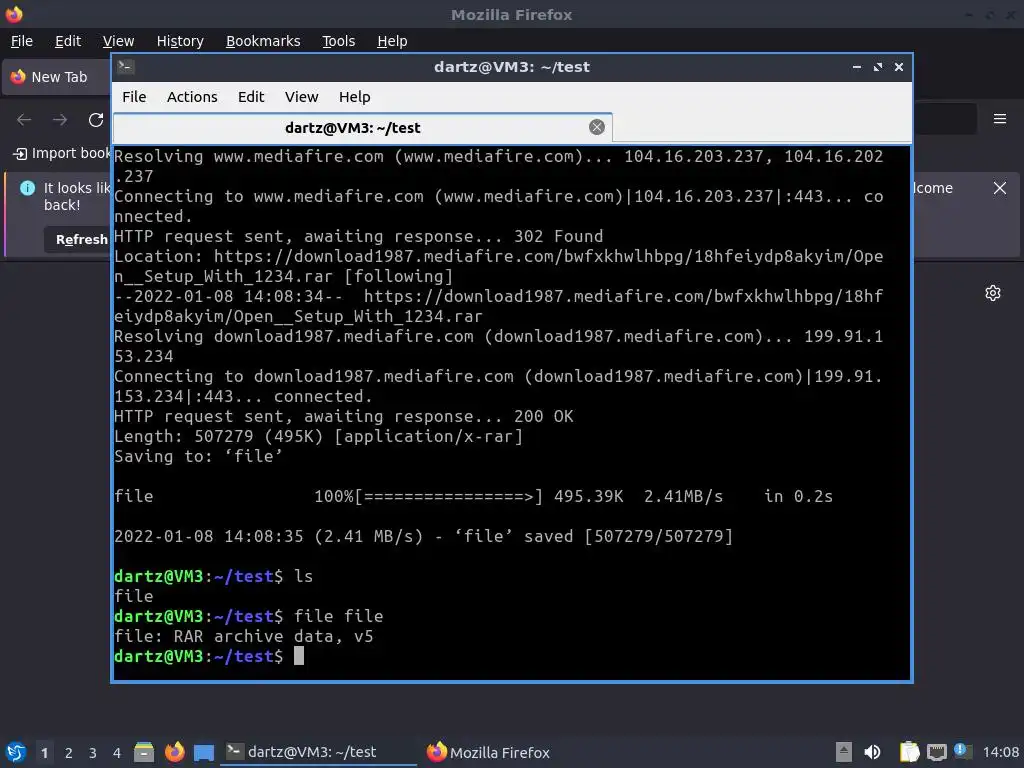This screenshot has height=768, width=1024.
Task: Open Firefox hamburger application menu
Action: 1000,119
